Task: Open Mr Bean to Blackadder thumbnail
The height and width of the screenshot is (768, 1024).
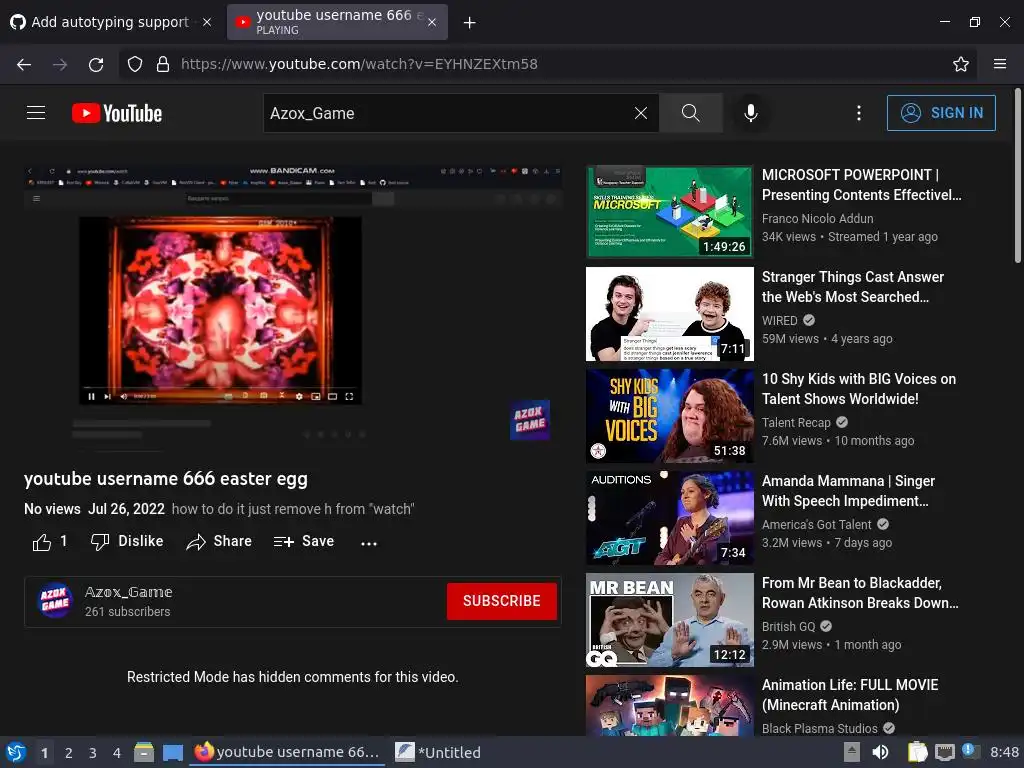Action: [669, 620]
